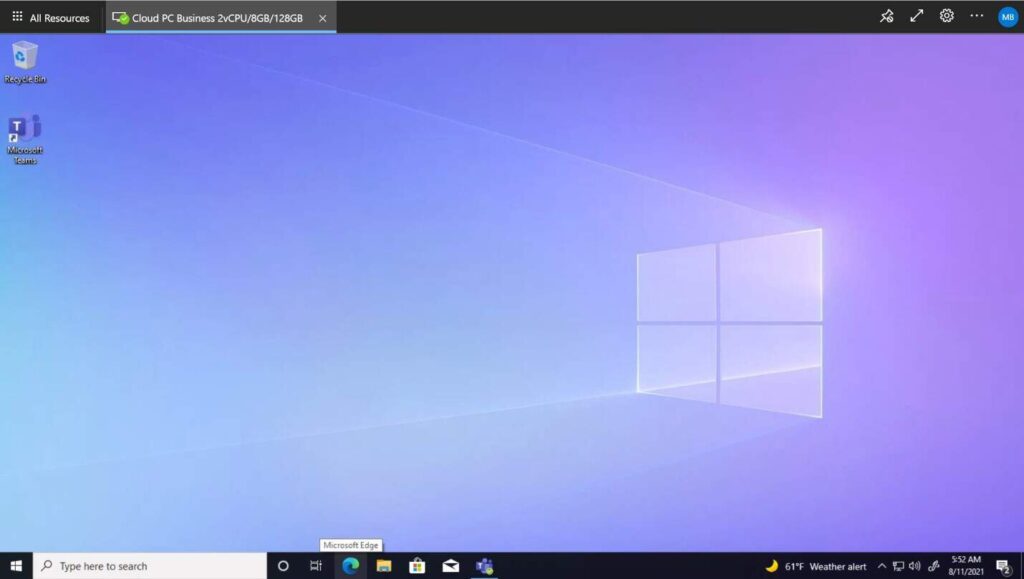This screenshot has width=1024, height=579.
Task: Open Cortana circle icon on taskbar
Action: (283, 566)
